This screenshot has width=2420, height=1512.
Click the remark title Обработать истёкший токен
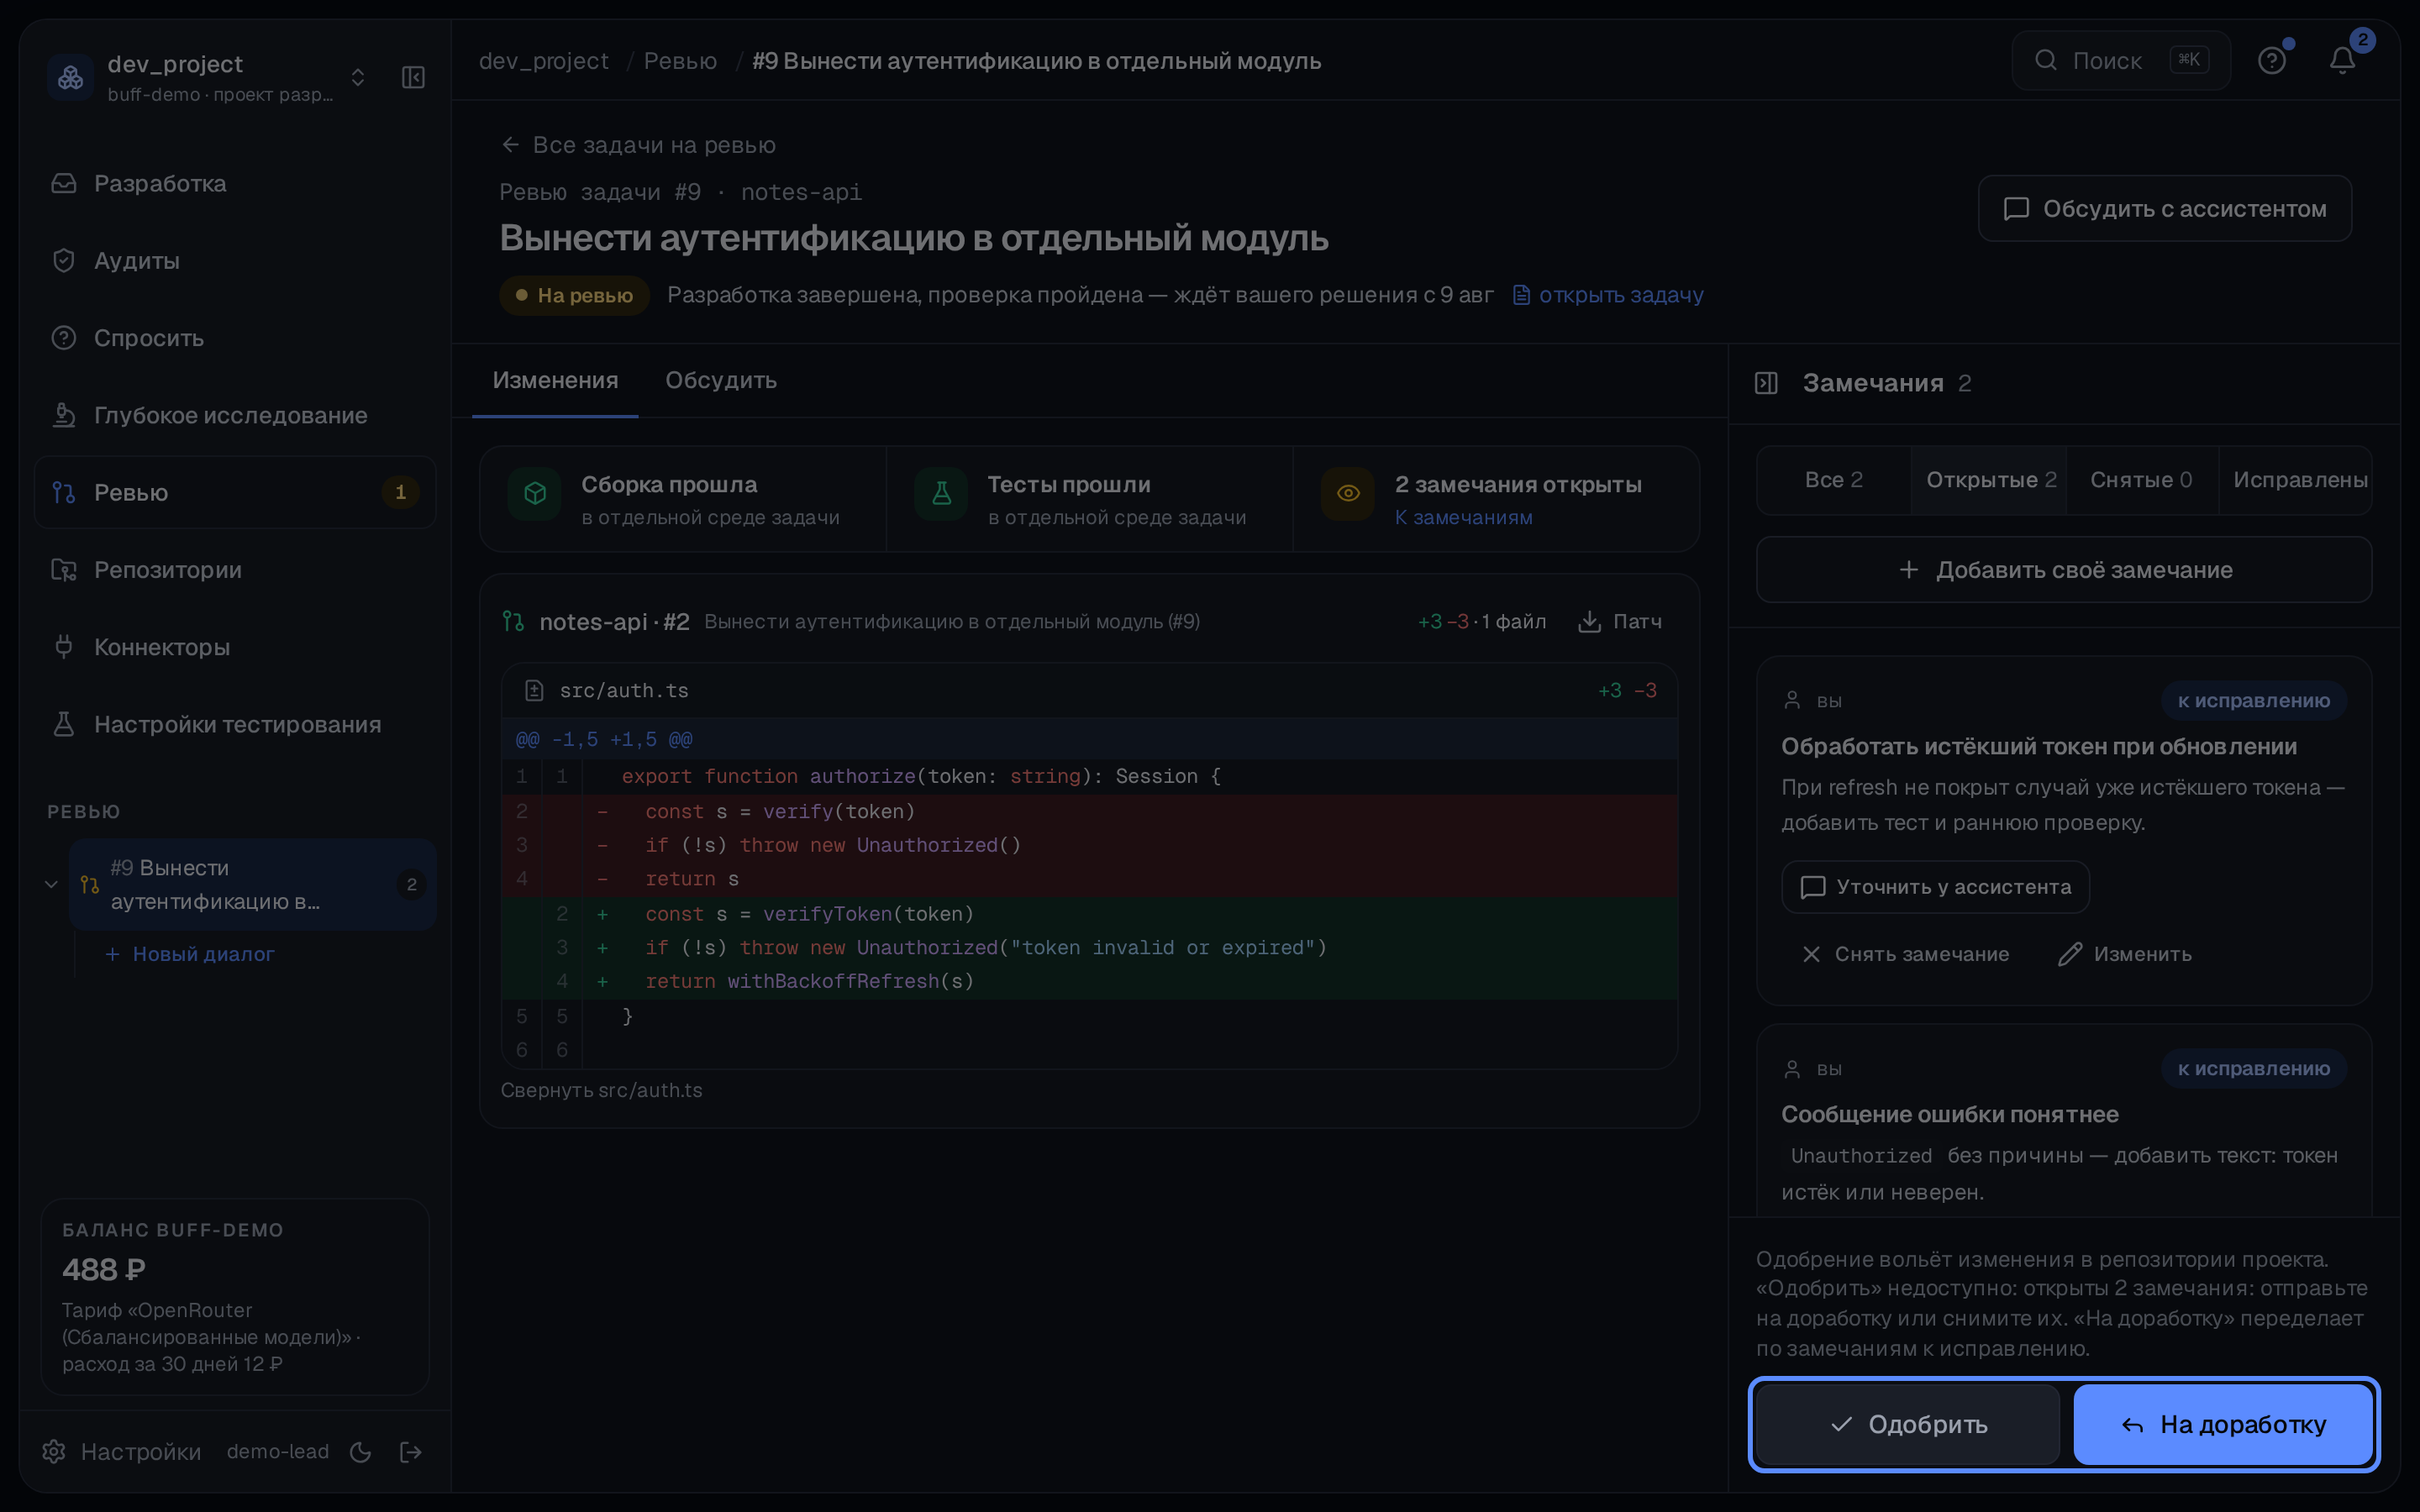[2038, 746]
